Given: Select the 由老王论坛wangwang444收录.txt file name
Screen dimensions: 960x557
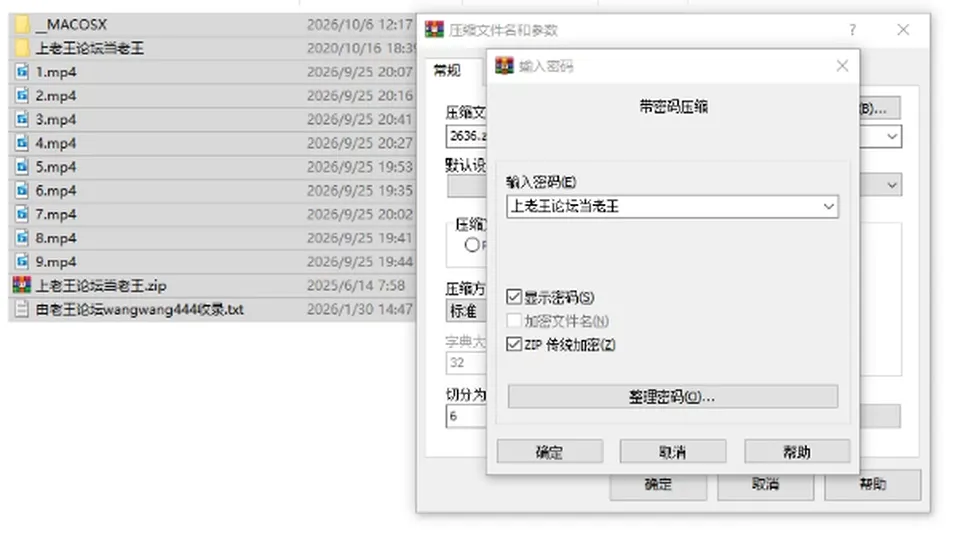Looking at the screenshot, I should point(140,310).
